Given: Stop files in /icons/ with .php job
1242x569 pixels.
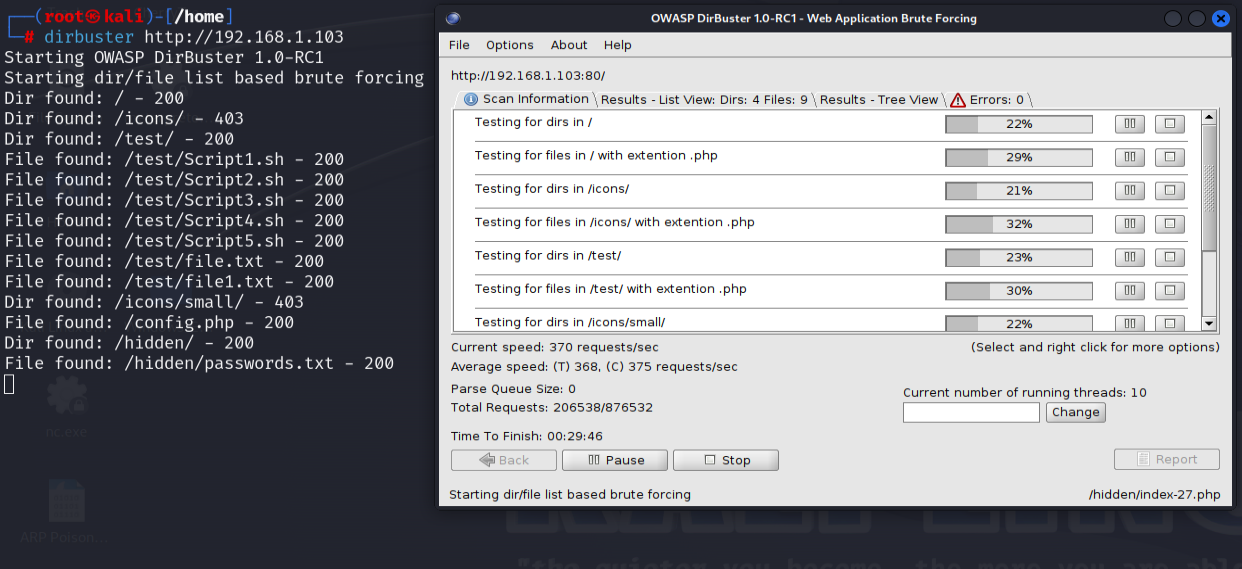Looking at the screenshot, I should tap(1170, 224).
